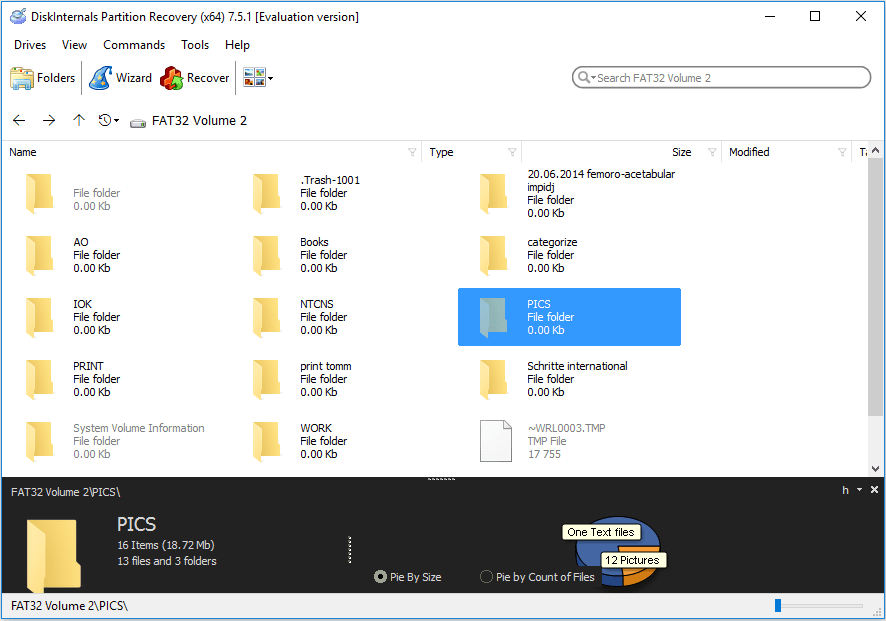Open the Size column filter dropdown
Image resolution: width=886 pixels, height=621 pixels.
[712, 153]
